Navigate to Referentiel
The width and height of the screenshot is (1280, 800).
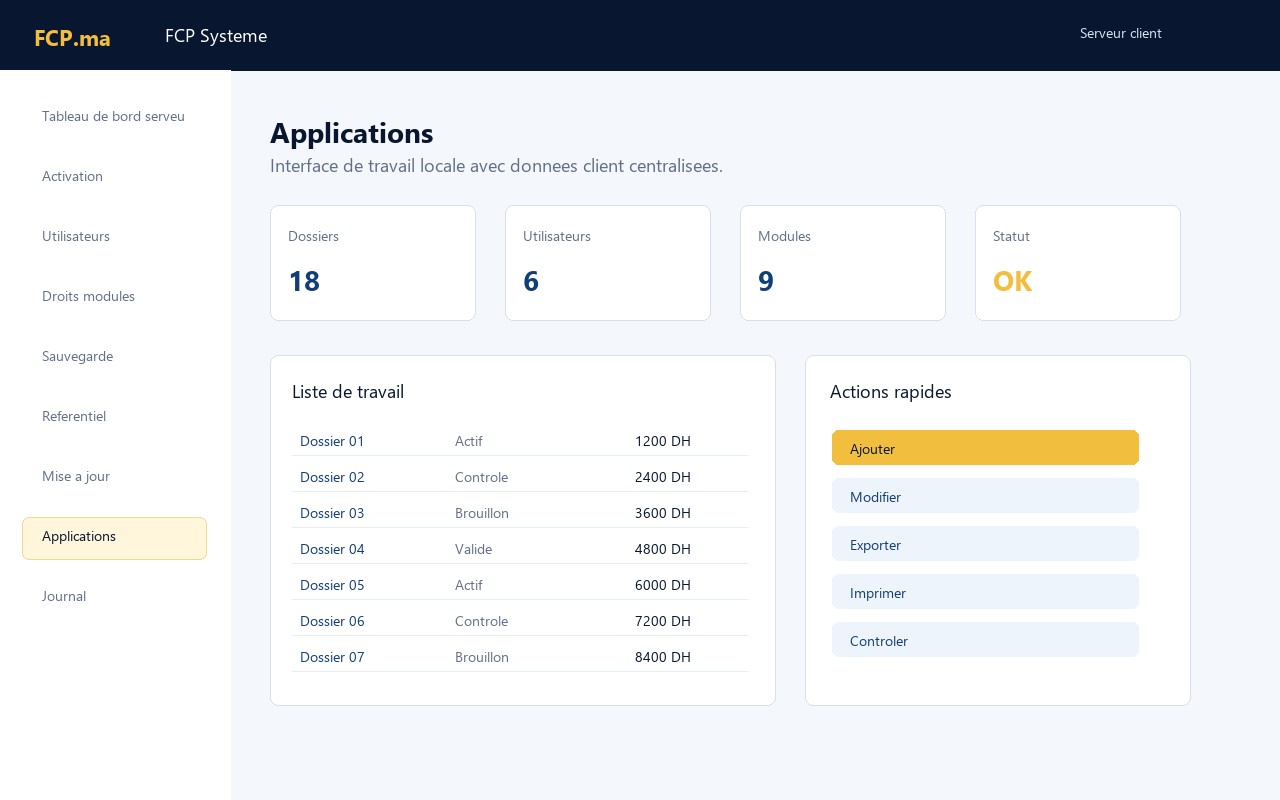pos(114,417)
